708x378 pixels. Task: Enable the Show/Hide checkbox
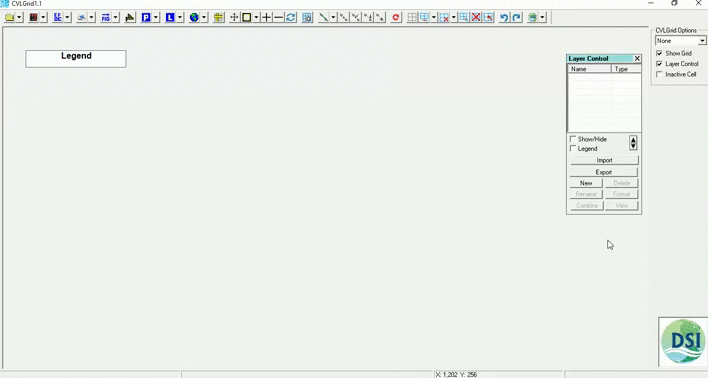pyautogui.click(x=573, y=139)
